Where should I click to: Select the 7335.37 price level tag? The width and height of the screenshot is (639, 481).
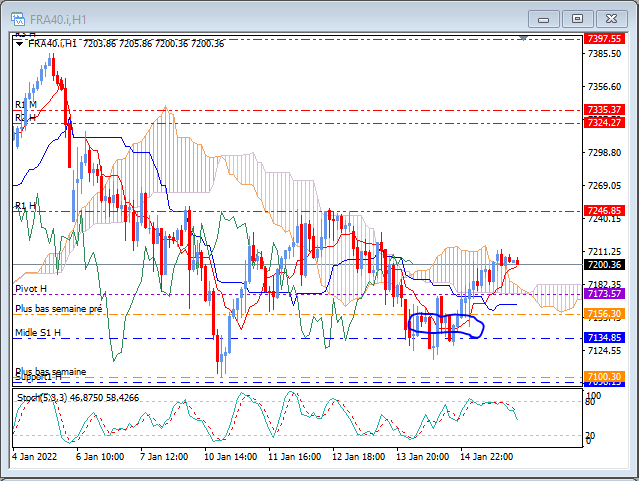pyautogui.click(x=604, y=110)
